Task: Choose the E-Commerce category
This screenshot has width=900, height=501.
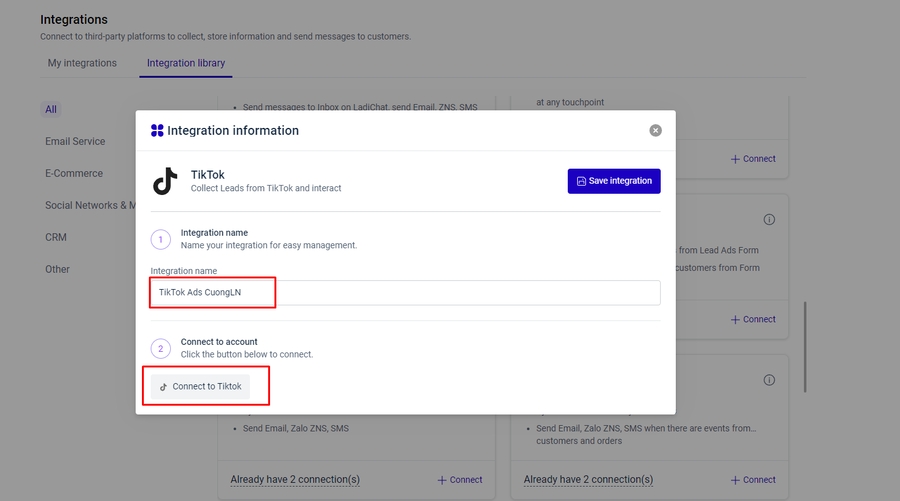Action: 74,173
